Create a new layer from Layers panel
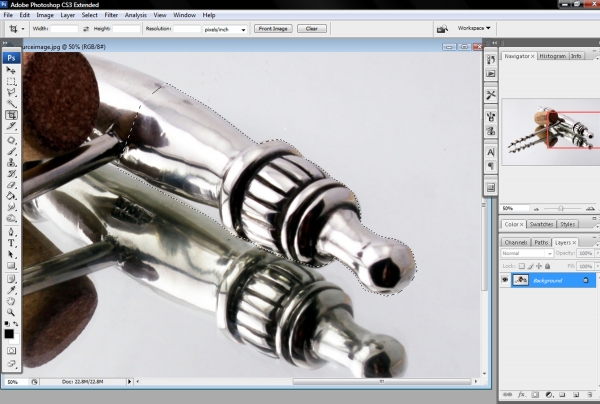Screen dimensions: 600x404 (576, 394)
